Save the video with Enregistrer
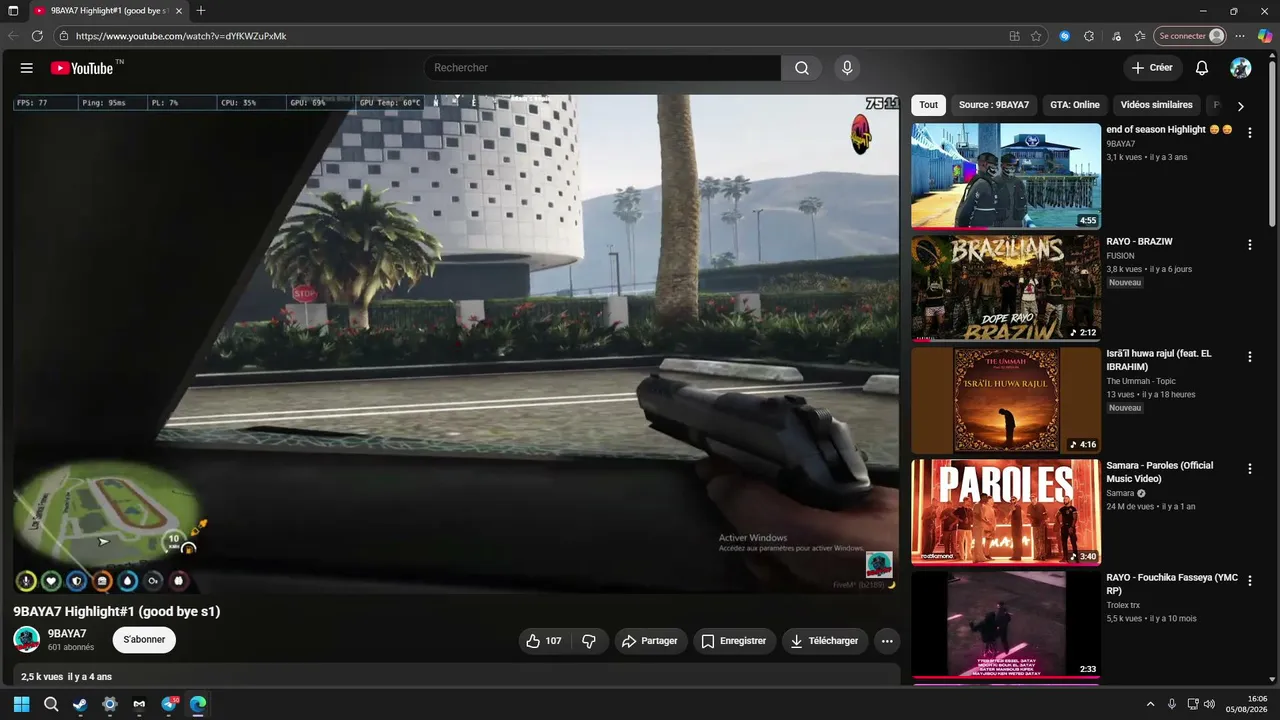Screen dimensions: 1280x720 tap(734, 641)
